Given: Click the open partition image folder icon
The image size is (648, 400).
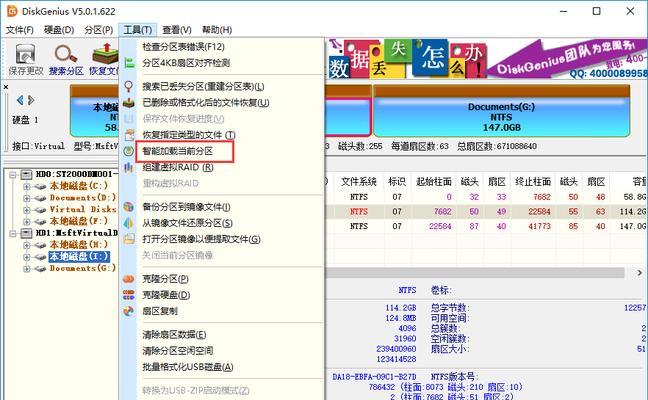Looking at the screenshot, I should [x=129, y=239].
